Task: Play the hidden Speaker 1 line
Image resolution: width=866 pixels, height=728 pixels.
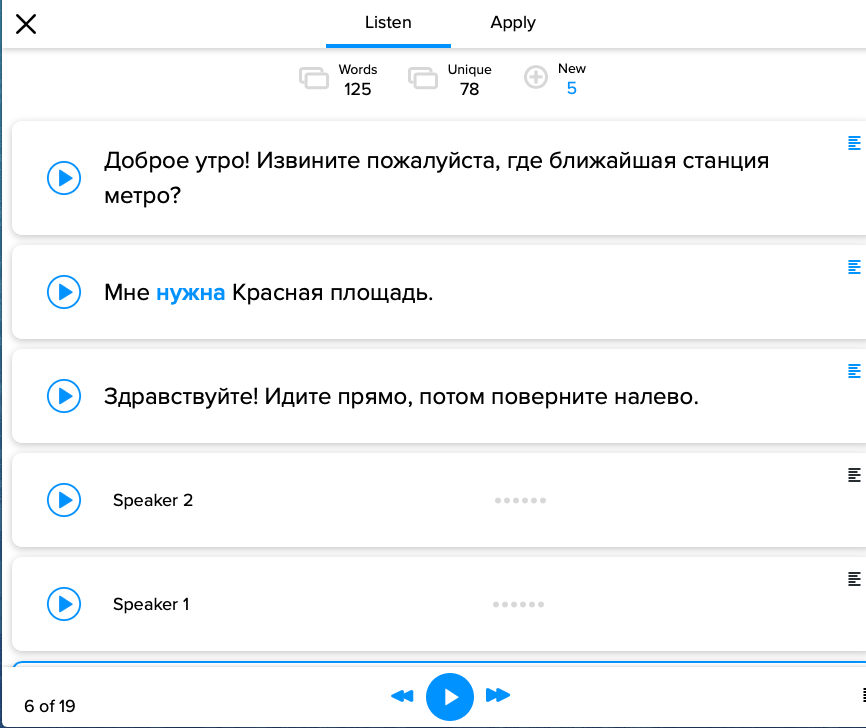Action: click(x=64, y=603)
